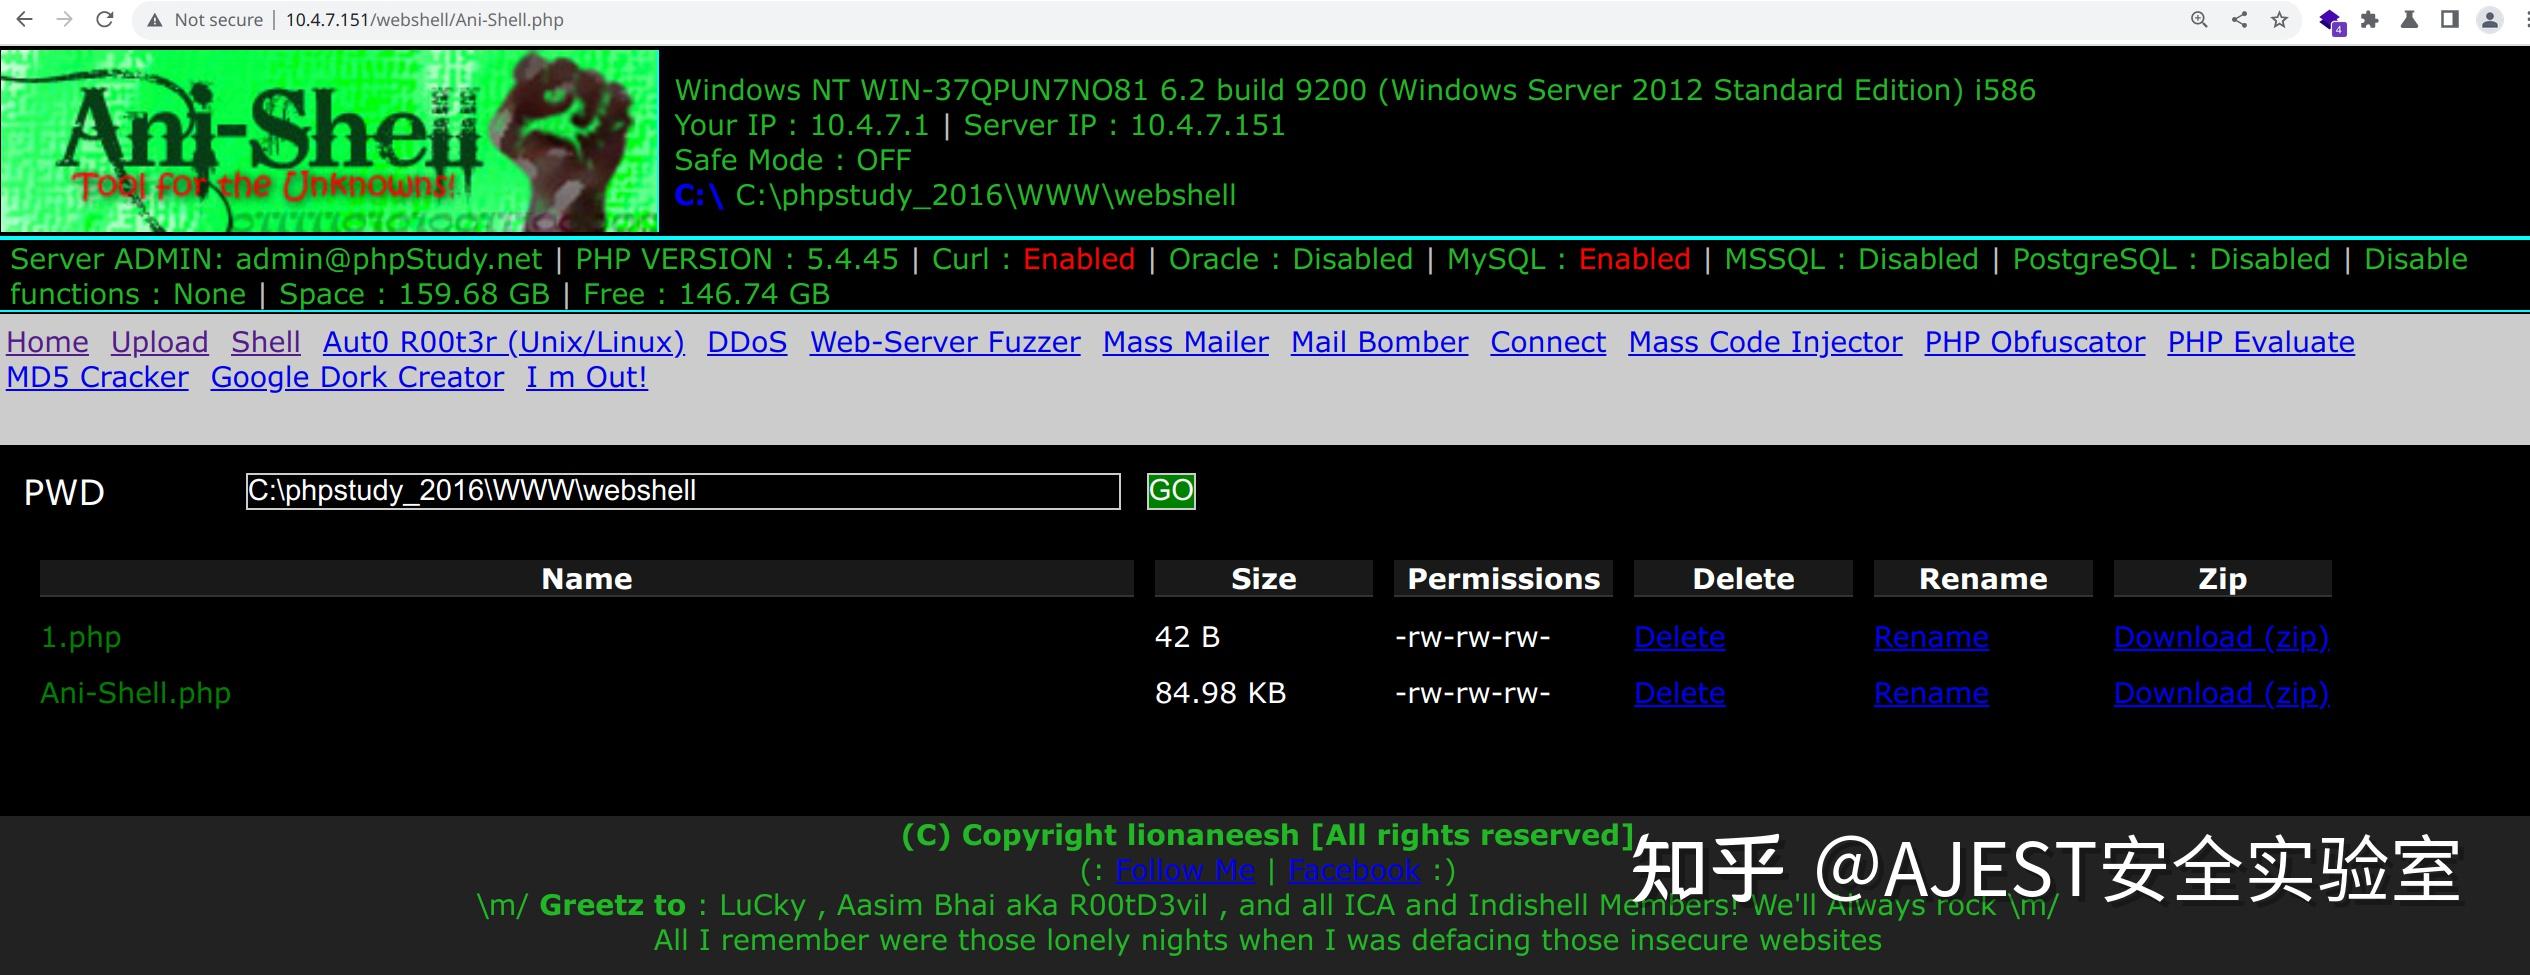This screenshot has height=975, width=2530.
Task: Download 1.php as zip
Action: pos(2221,637)
